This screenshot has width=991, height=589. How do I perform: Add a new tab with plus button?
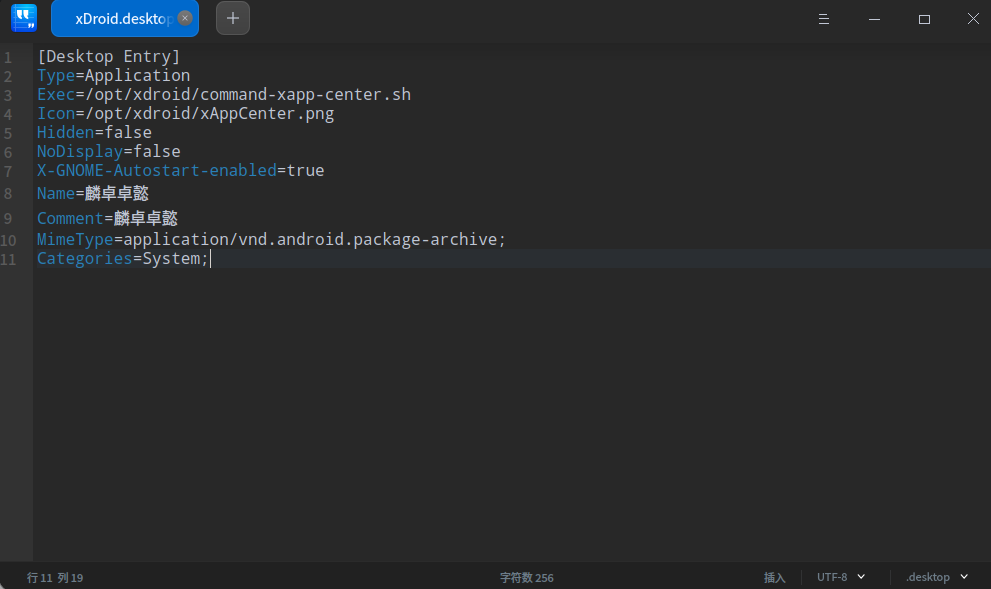[x=233, y=18]
